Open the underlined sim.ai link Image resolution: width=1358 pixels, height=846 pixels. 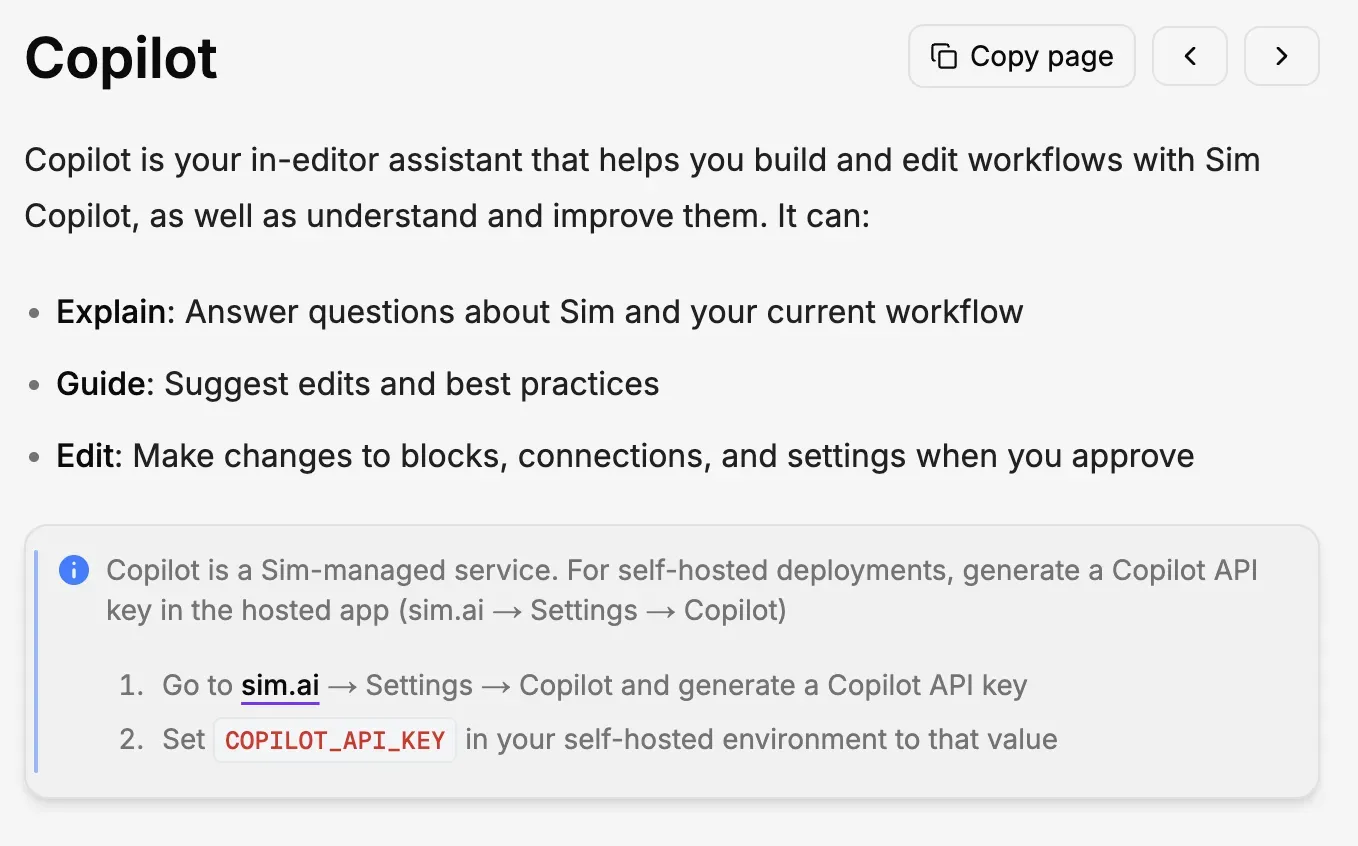[x=280, y=686]
